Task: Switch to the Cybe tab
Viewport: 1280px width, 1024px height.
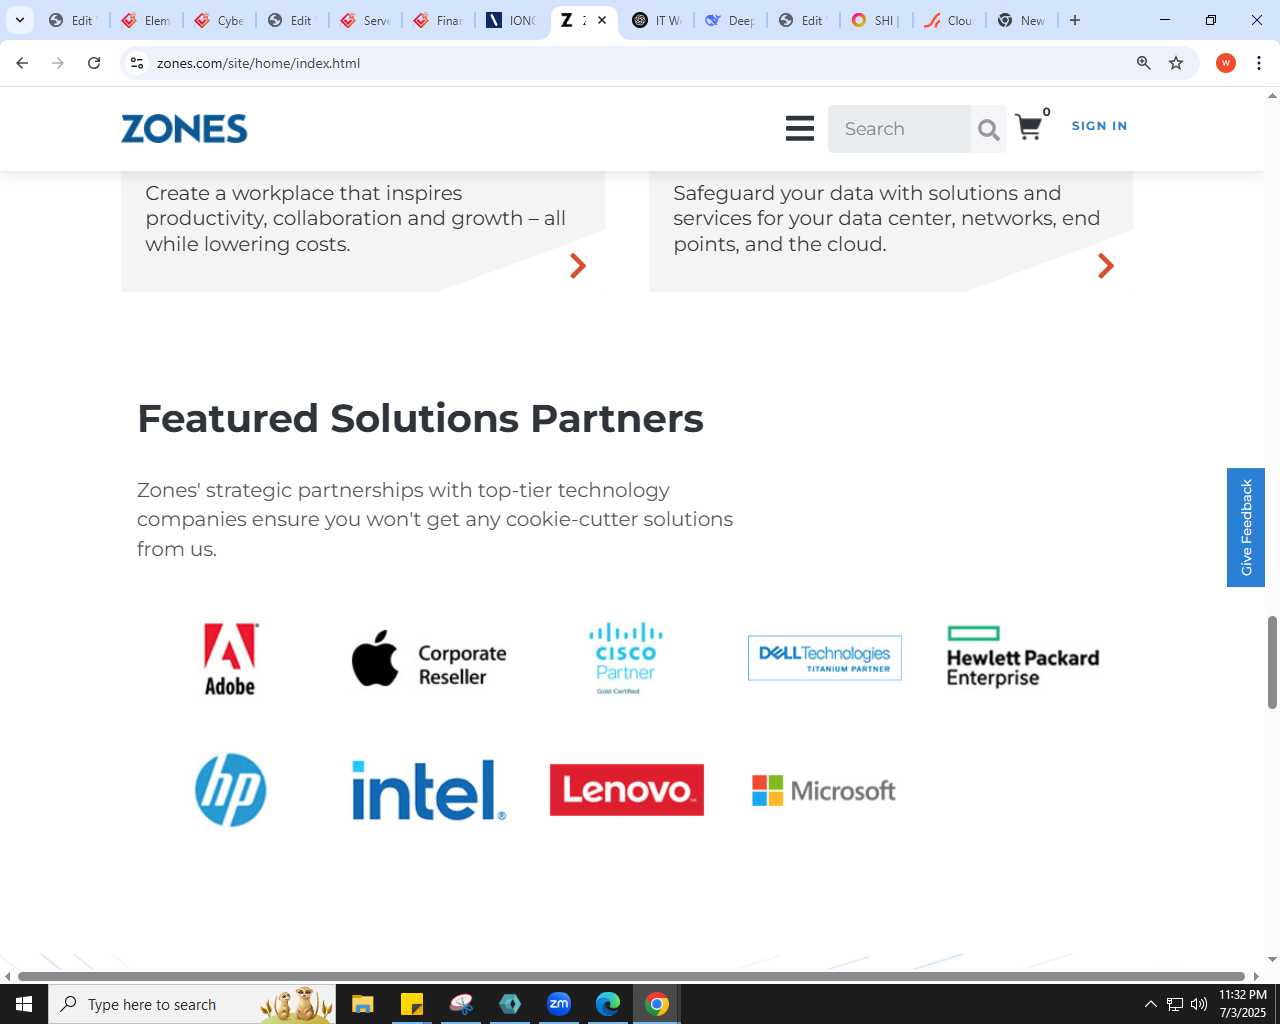Action: pos(219,20)
